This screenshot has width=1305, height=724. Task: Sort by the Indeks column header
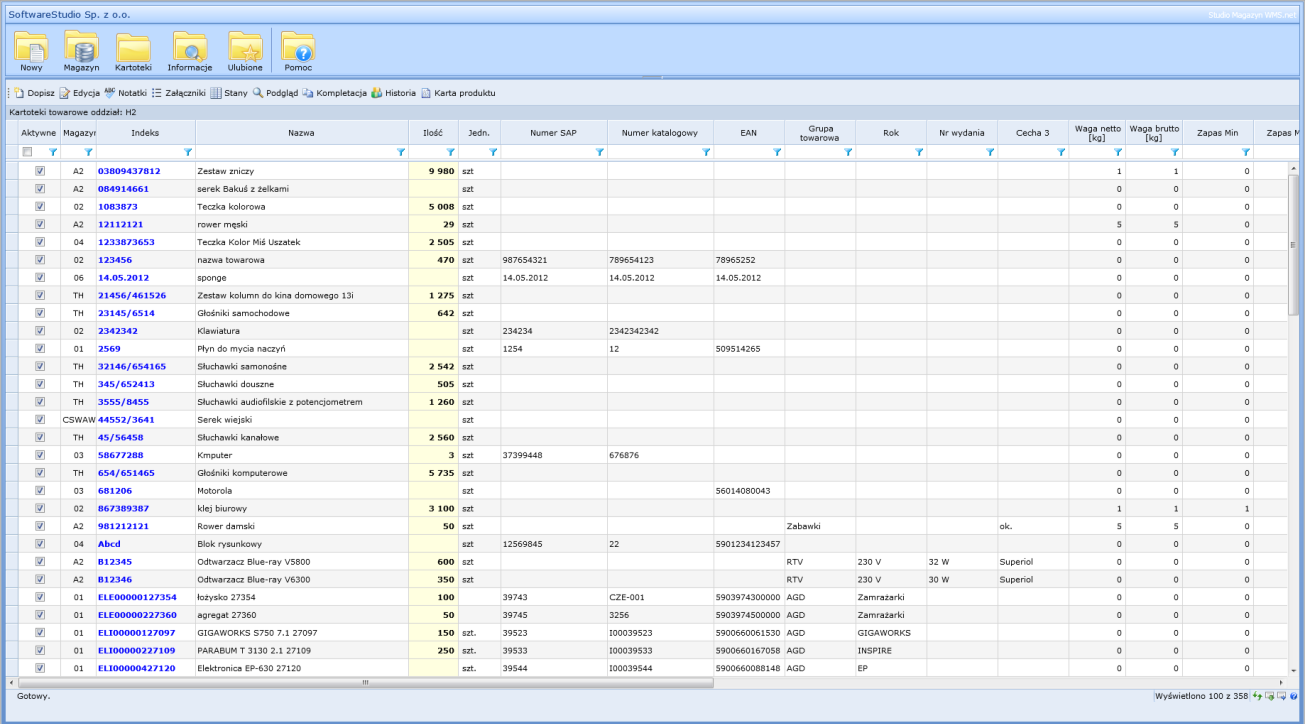(x=146, y=132)
